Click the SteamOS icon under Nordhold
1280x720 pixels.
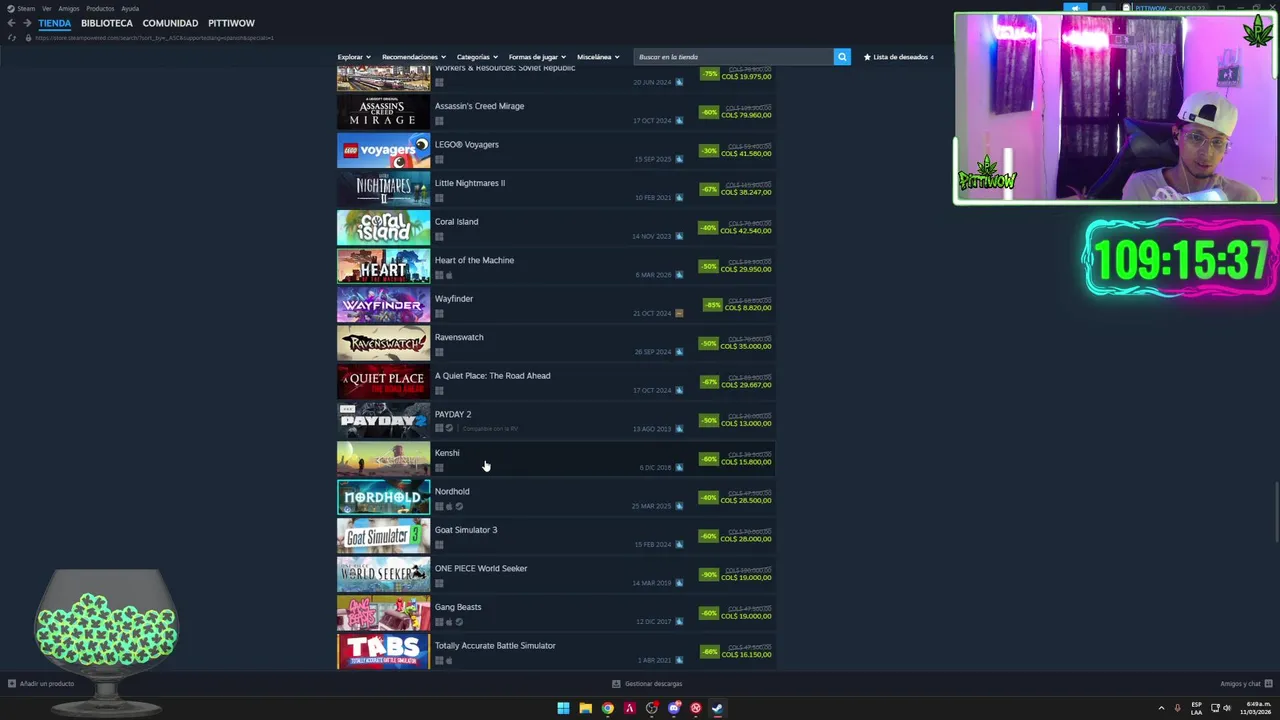459,506
